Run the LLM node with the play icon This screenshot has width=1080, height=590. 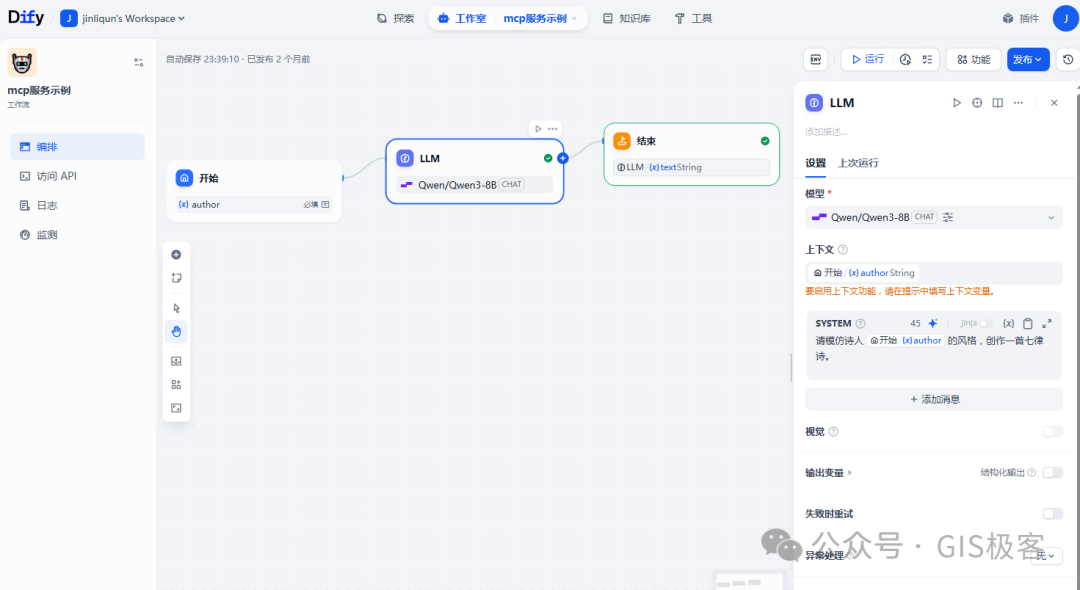point(957,102)
